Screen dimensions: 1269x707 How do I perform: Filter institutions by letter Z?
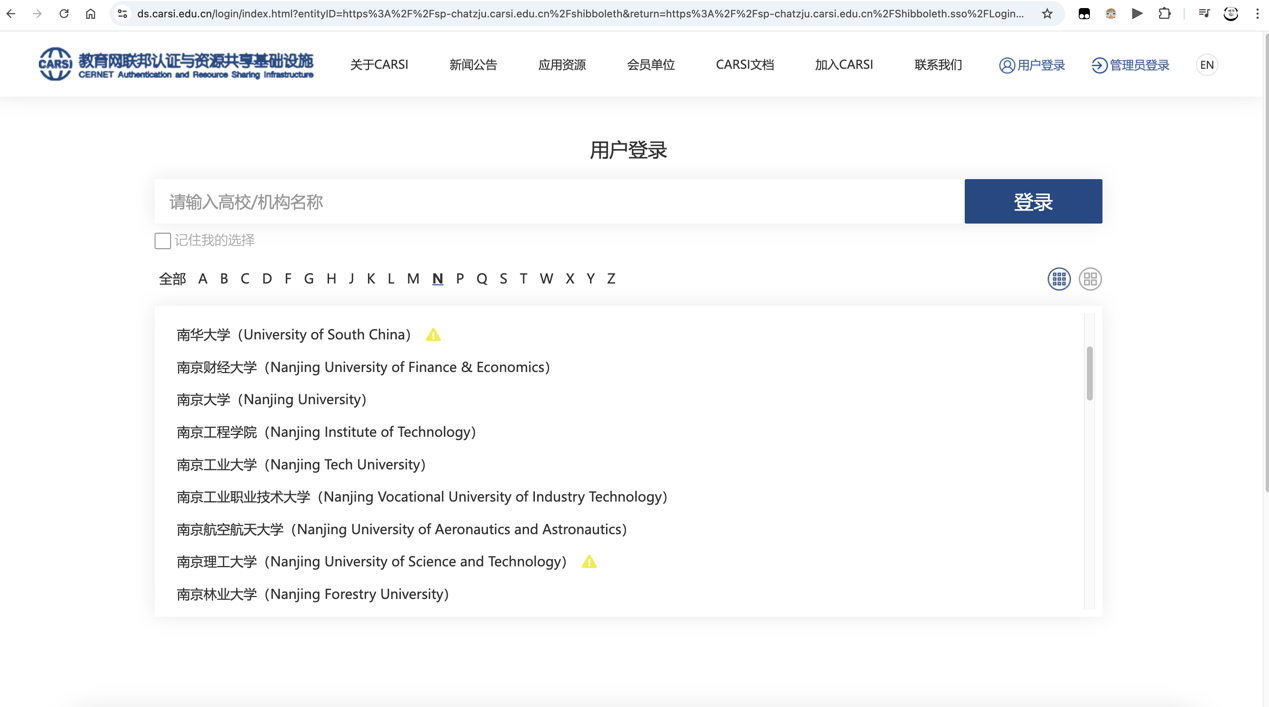[611, 279]
